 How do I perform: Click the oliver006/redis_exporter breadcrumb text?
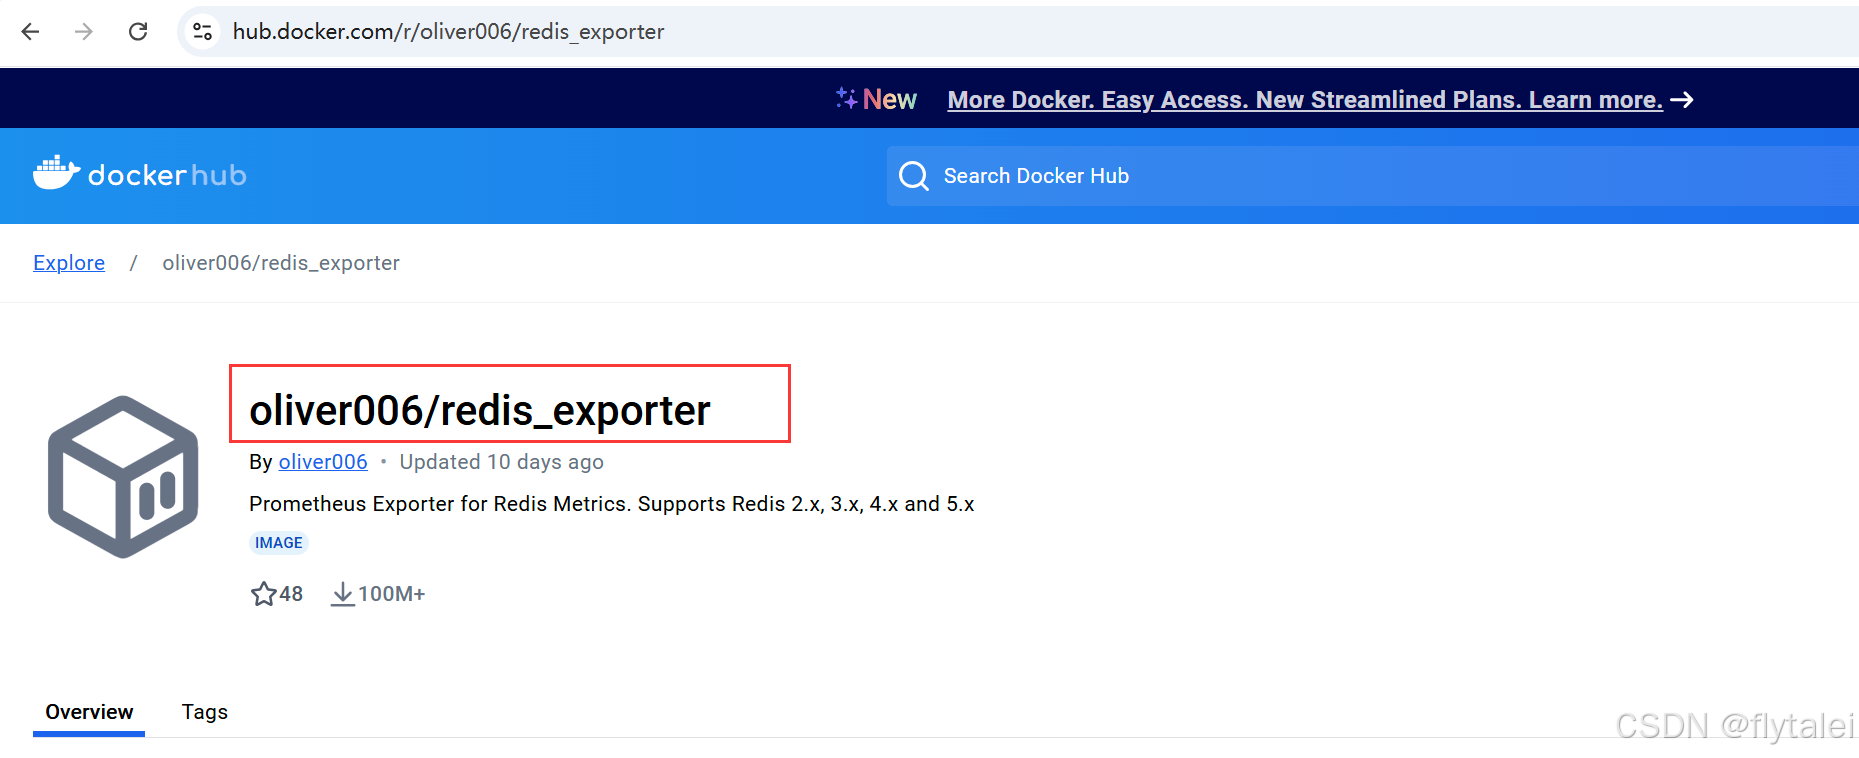click(281, 263)
